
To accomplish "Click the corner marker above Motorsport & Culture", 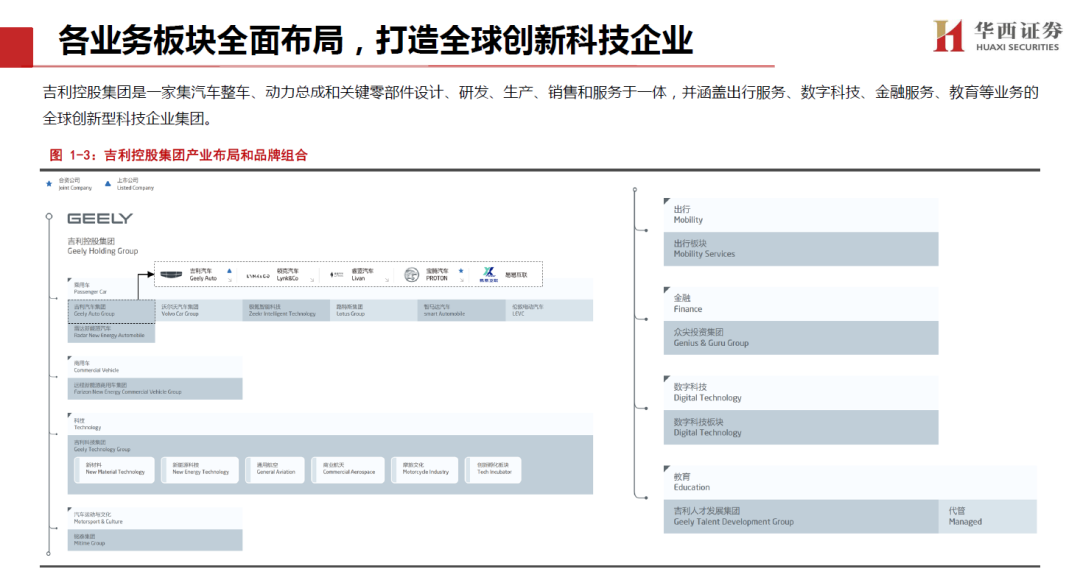I will 70,510.
